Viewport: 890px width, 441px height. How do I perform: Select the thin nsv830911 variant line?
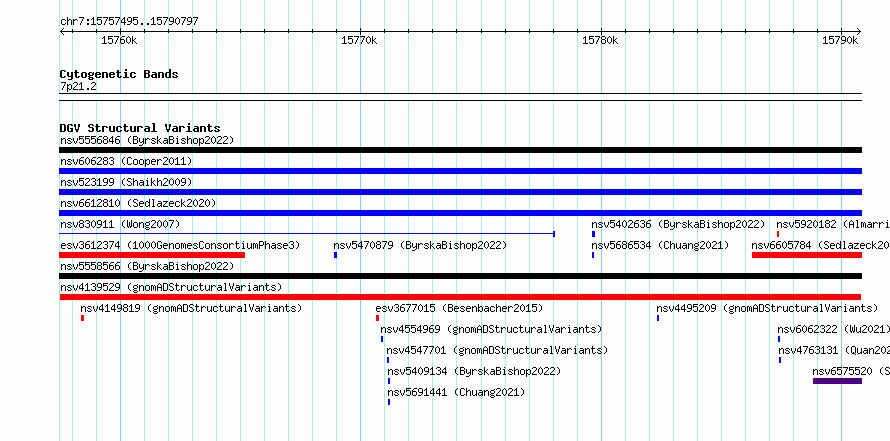pos(307,234)
